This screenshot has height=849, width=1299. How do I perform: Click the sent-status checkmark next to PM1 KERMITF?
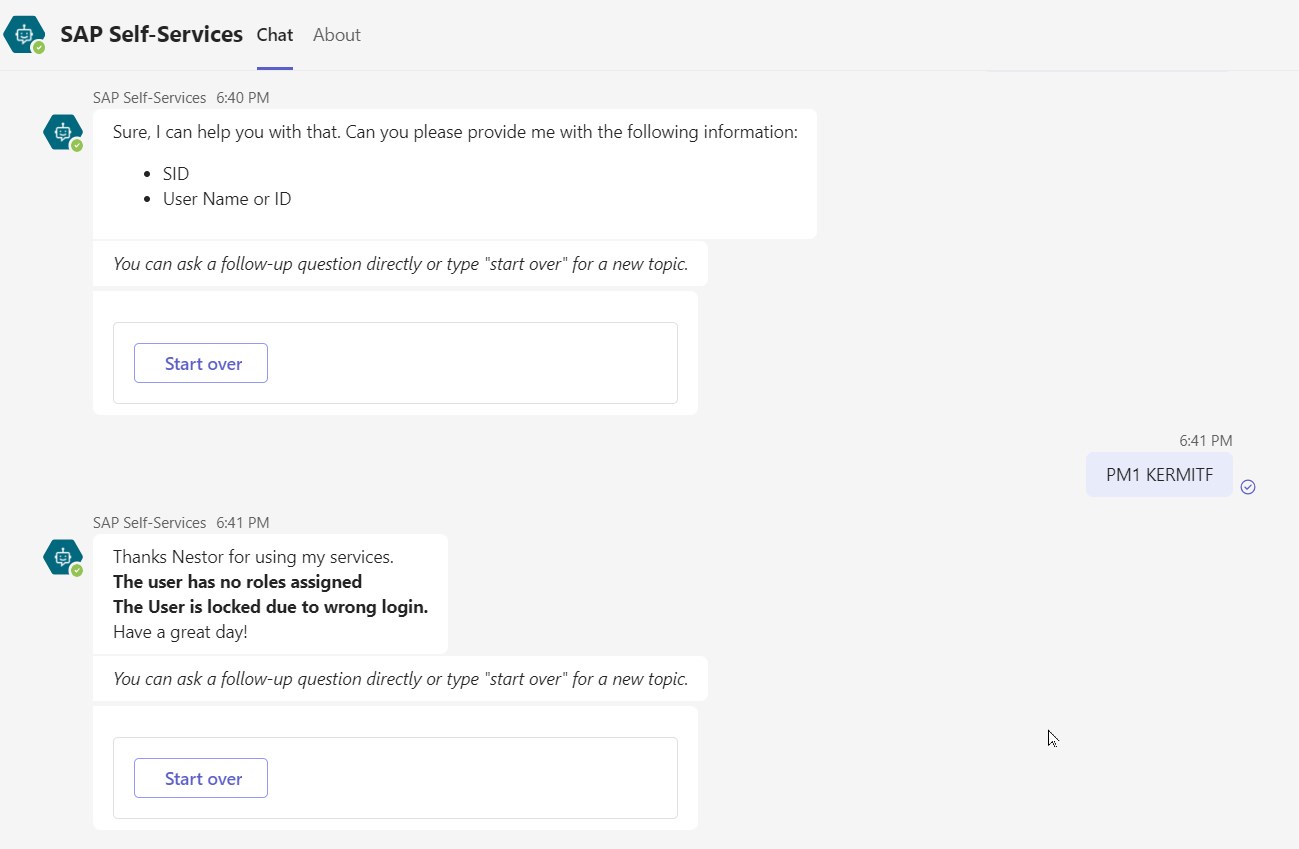[x=1248, y=487]
